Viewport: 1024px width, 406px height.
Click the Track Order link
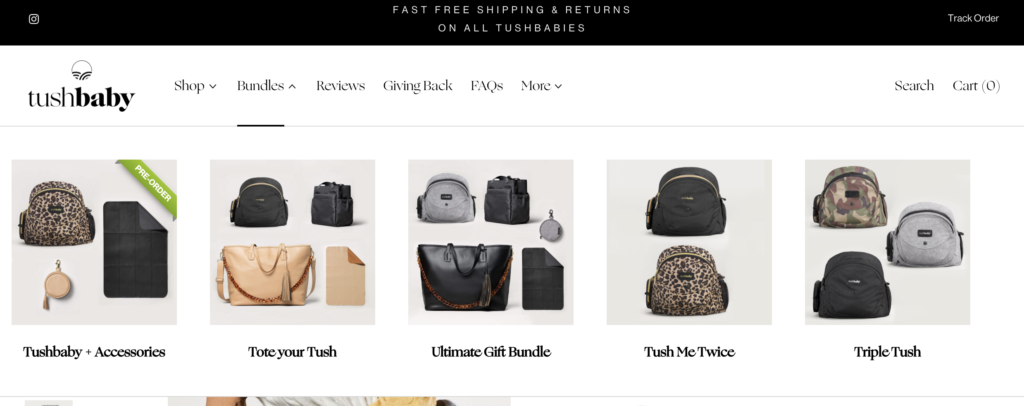coord(973,18)
